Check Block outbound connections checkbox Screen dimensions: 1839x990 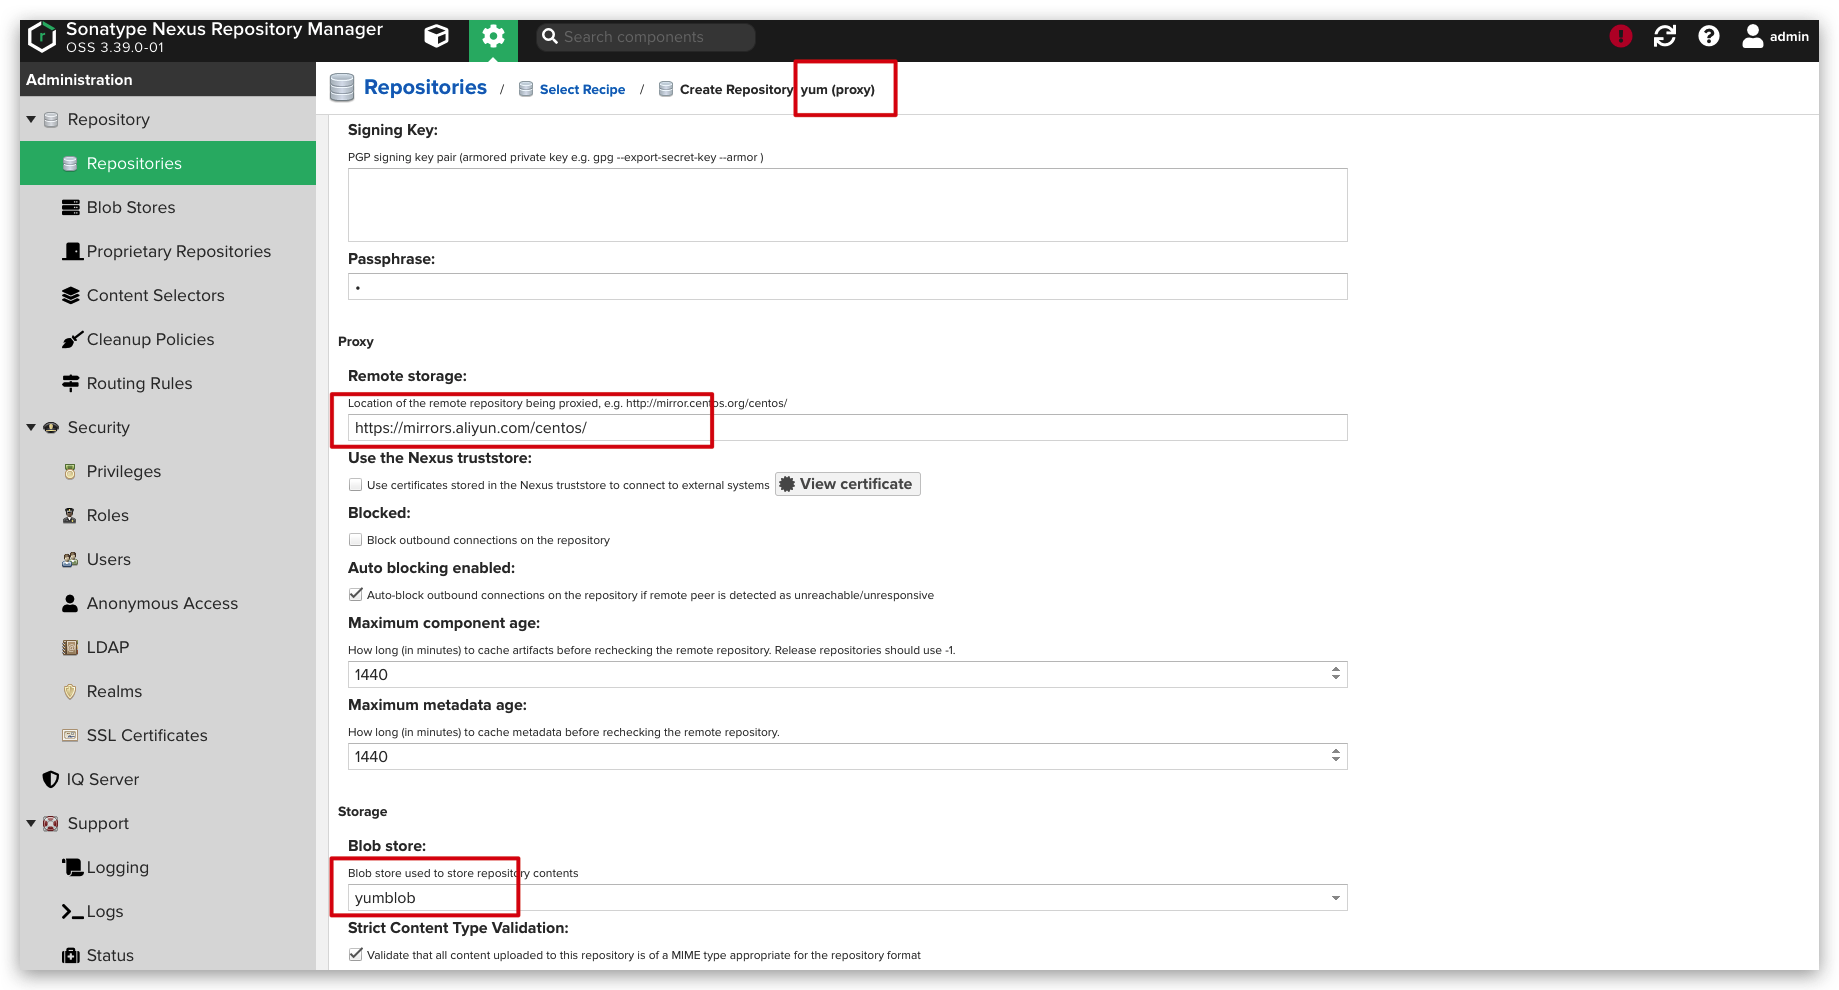(x=355, y=540)
